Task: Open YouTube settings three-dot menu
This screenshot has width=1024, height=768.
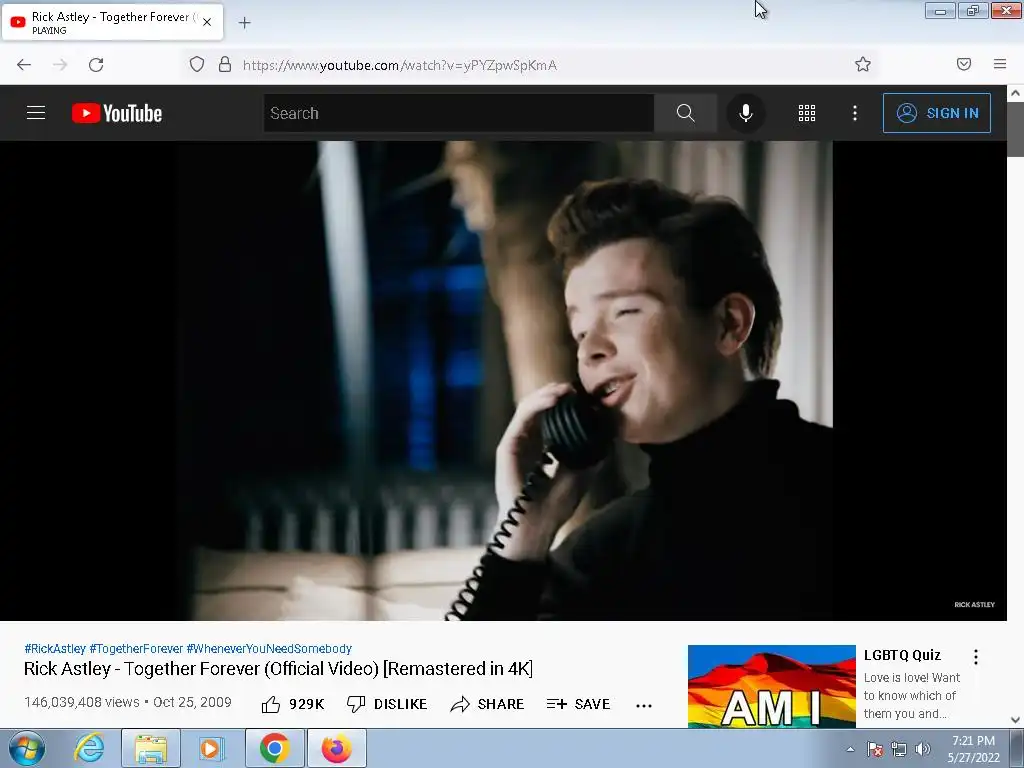Action: [x=855, y=113]
